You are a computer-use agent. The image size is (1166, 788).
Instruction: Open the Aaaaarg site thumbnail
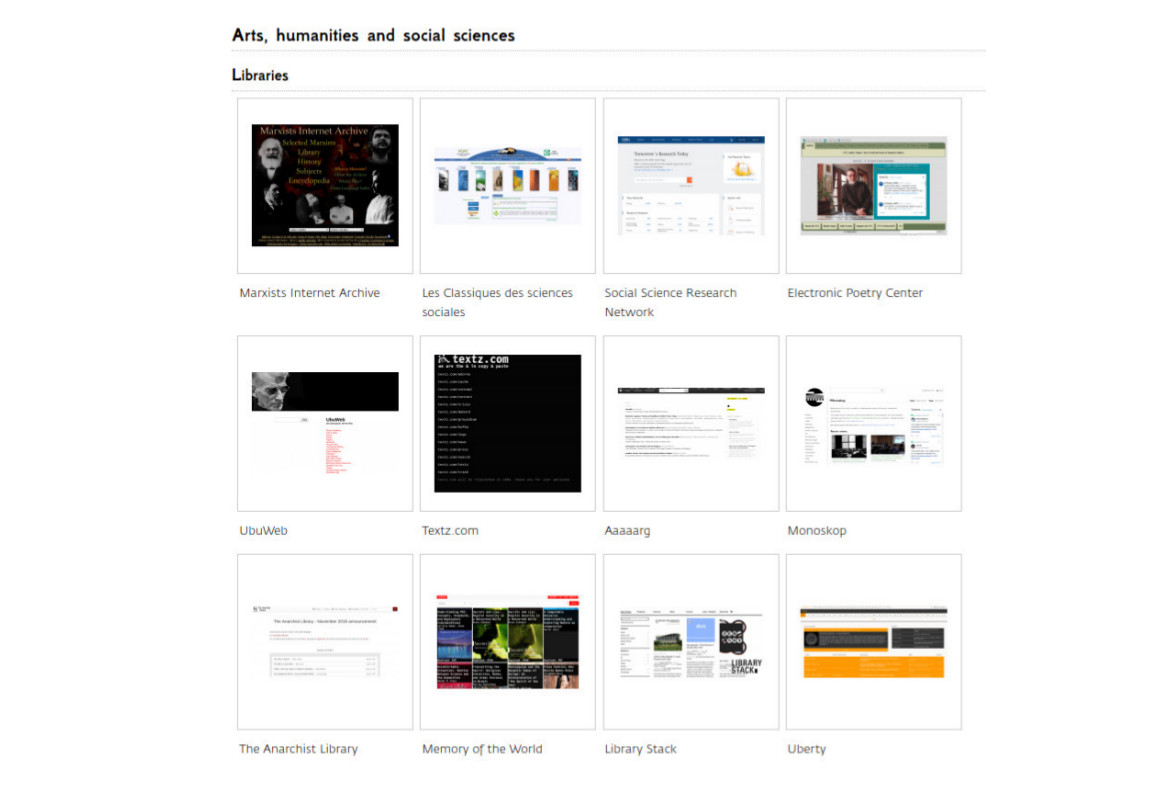click(x=691, y=423)
